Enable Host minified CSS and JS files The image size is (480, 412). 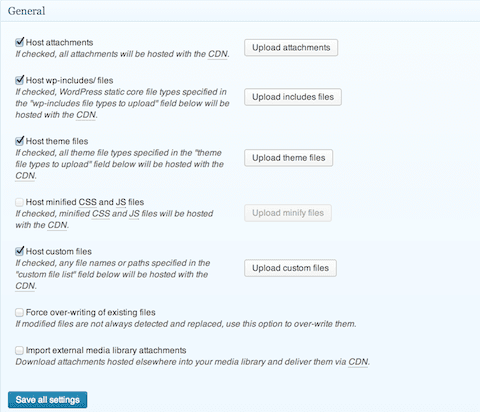19,202
